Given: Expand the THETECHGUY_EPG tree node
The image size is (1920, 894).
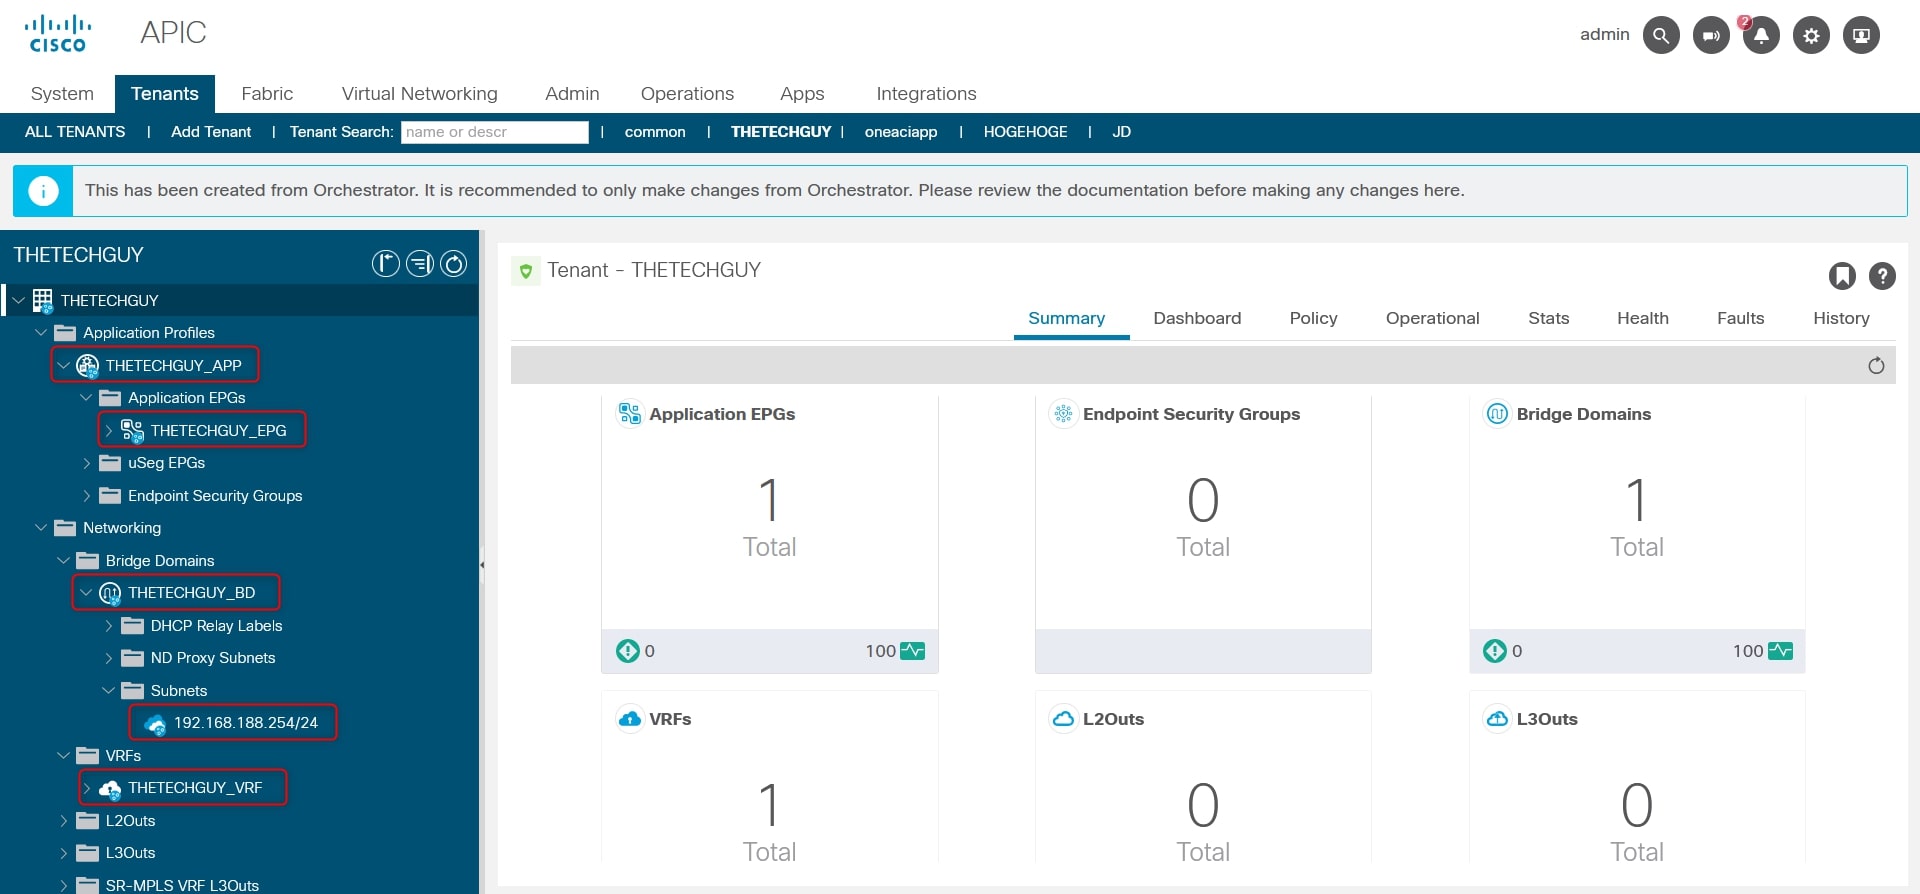Looking at the screenshot, I should (109, 431).
